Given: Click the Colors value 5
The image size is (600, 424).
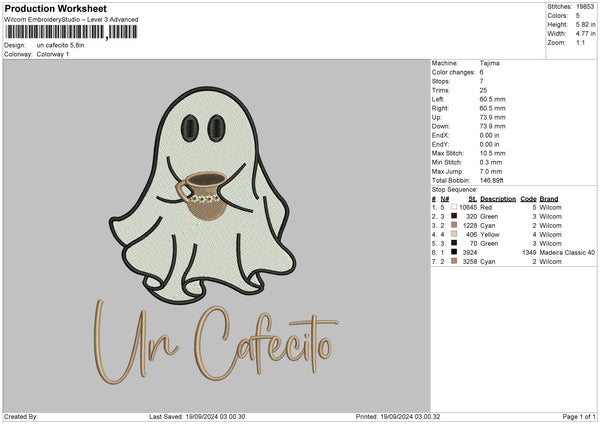Looking at the screenshot, I should click(x=578, y=16).
